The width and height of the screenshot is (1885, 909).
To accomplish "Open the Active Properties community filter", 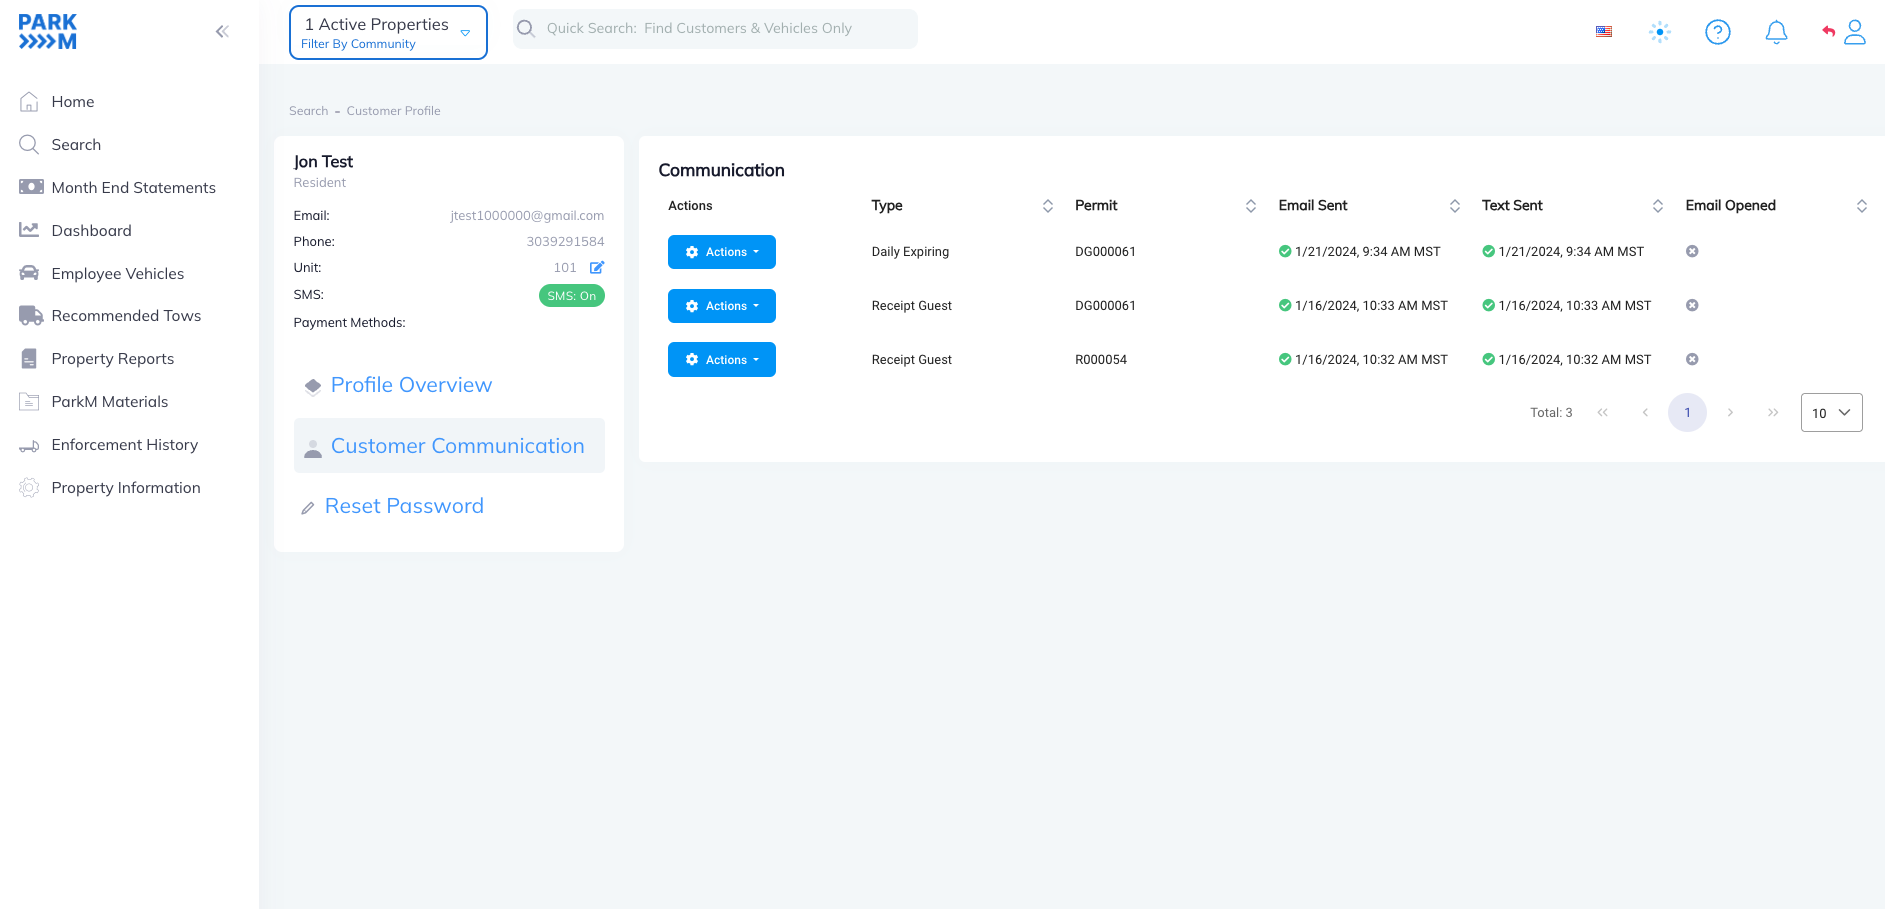I will coord(388,33).
